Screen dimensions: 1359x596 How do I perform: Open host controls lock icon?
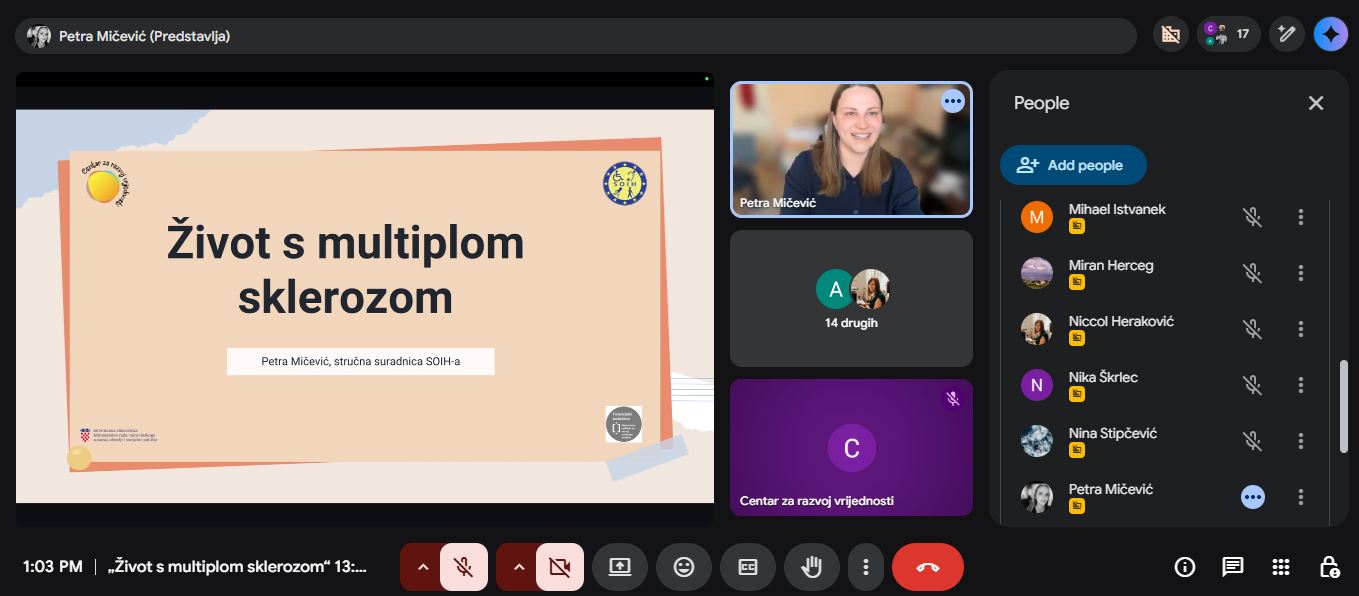[x=1329, y=567]
